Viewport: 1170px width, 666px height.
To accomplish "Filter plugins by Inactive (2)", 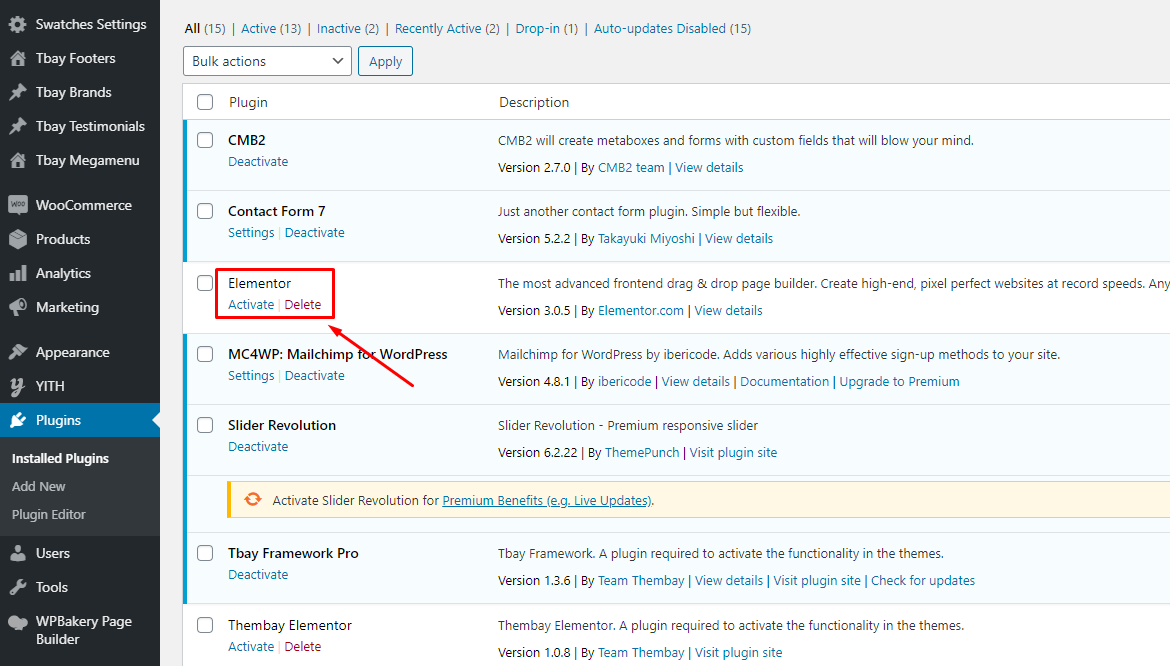I will pyautogui.click(x=348, y=28).
